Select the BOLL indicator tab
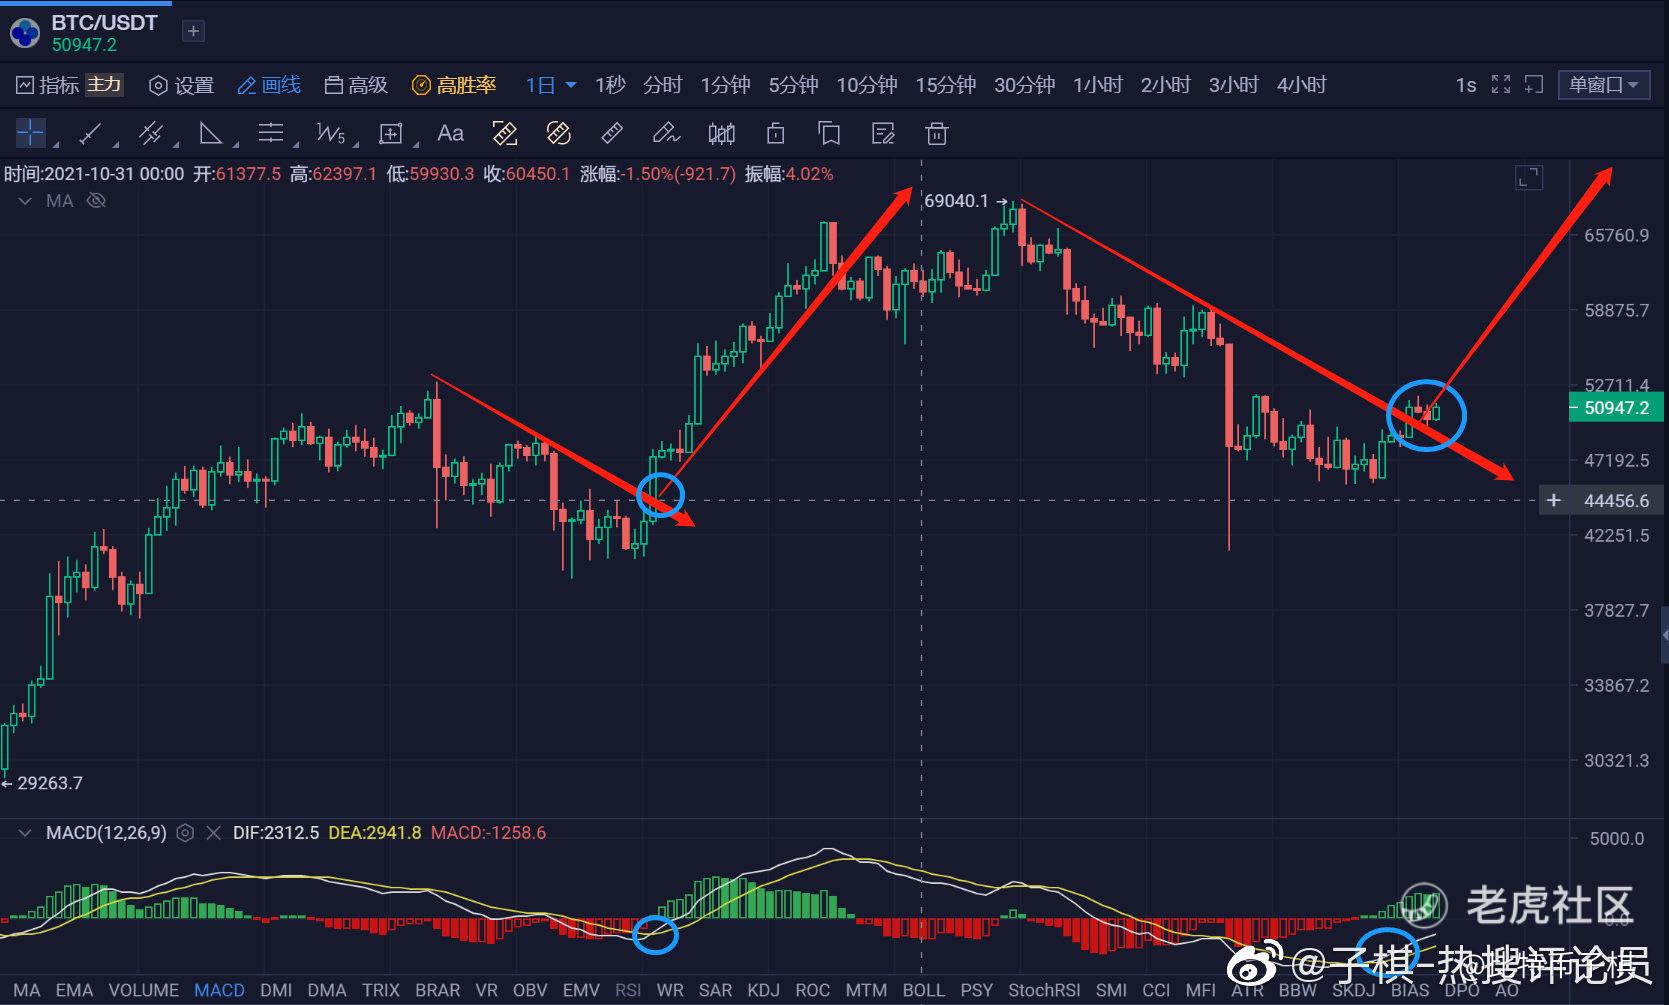Image resolution: width=1669 pixels, height=1005 pixels. tap(923, 990)
